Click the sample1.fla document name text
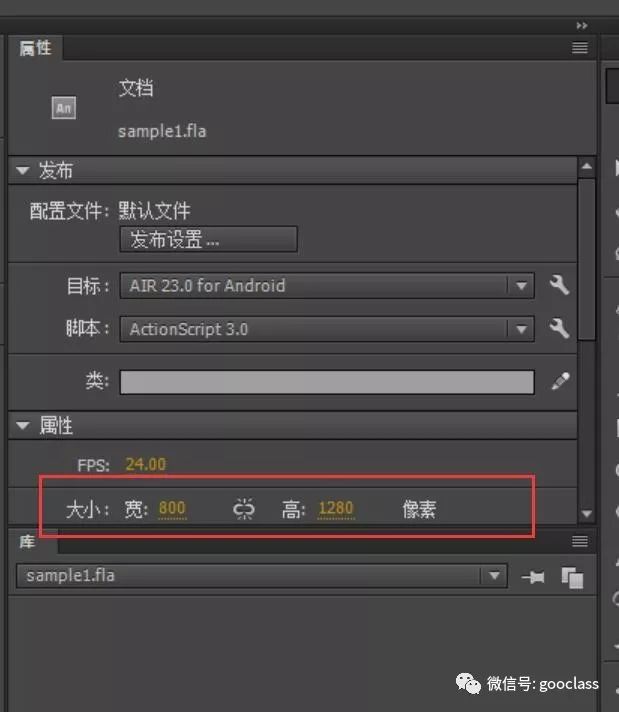This screenshot has height=712, width=619. [x=162, y=131]
